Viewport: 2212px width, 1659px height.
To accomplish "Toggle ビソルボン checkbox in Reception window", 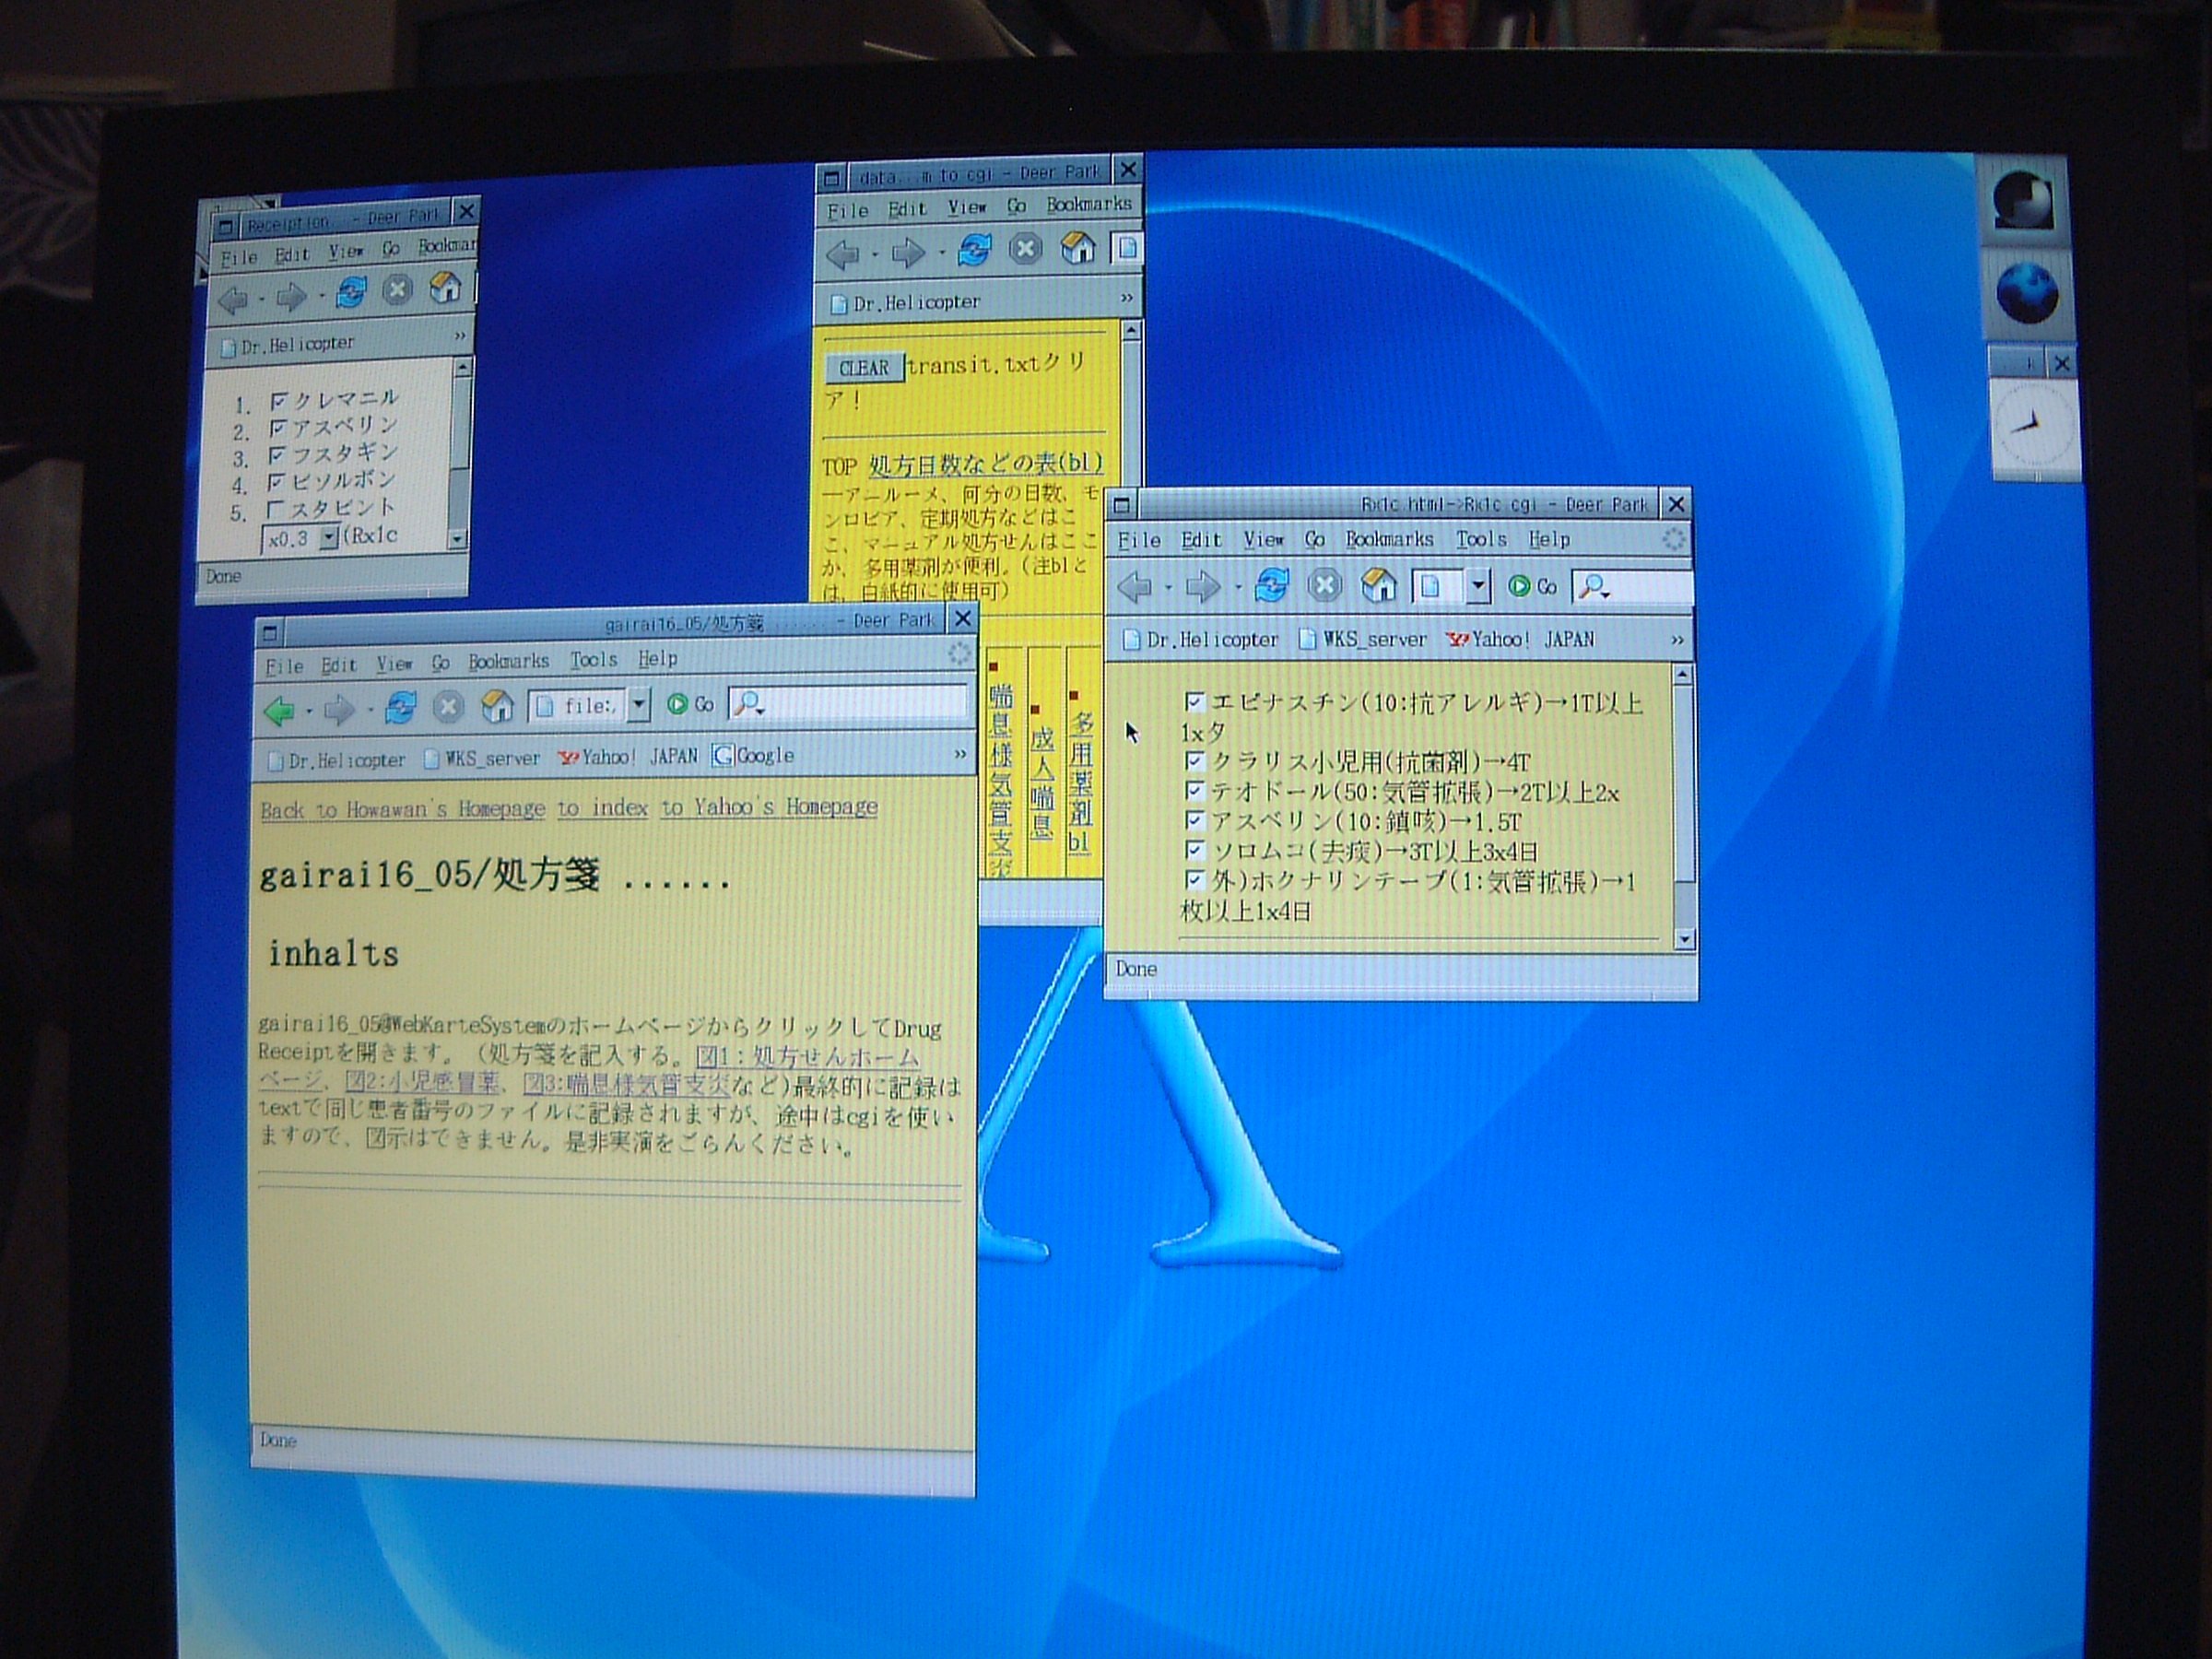I will pyautogui.click(x=277, y=482).
